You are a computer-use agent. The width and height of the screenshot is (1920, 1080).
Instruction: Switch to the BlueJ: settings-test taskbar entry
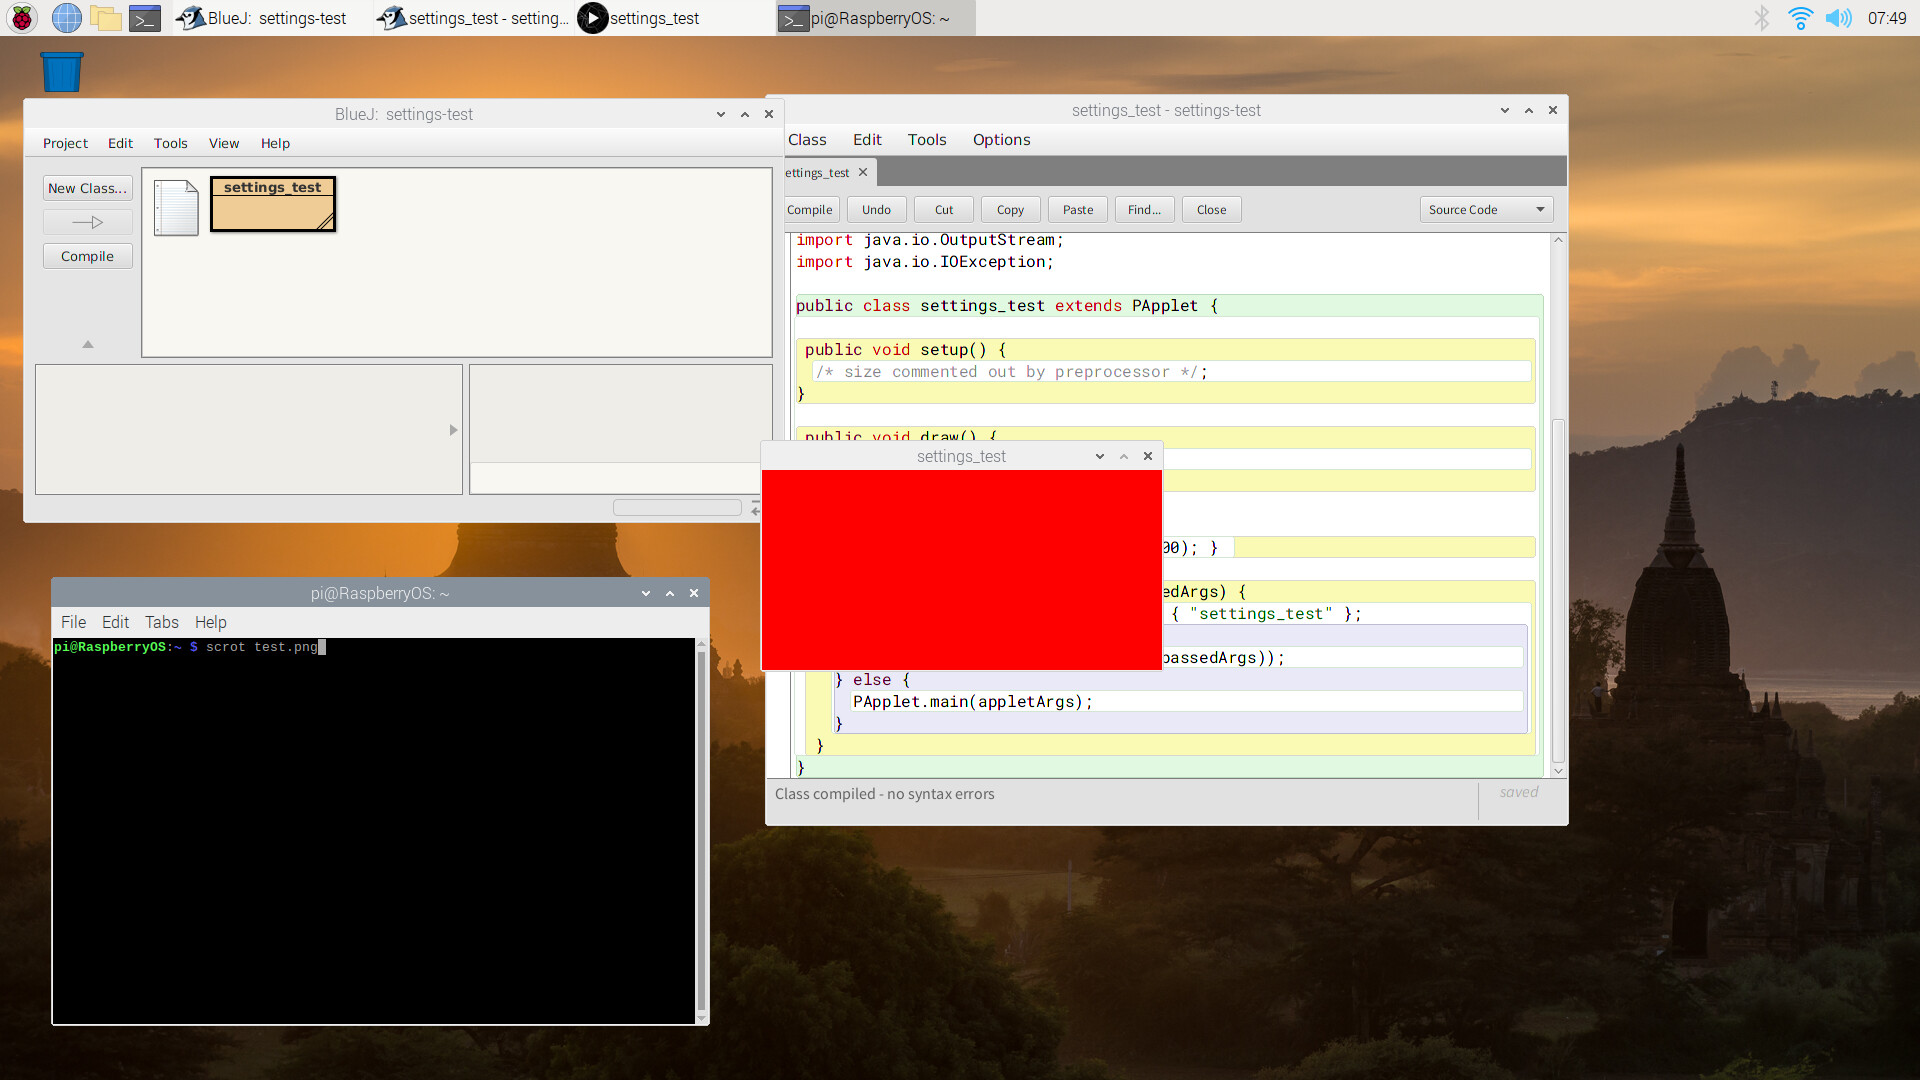[272, 18]
